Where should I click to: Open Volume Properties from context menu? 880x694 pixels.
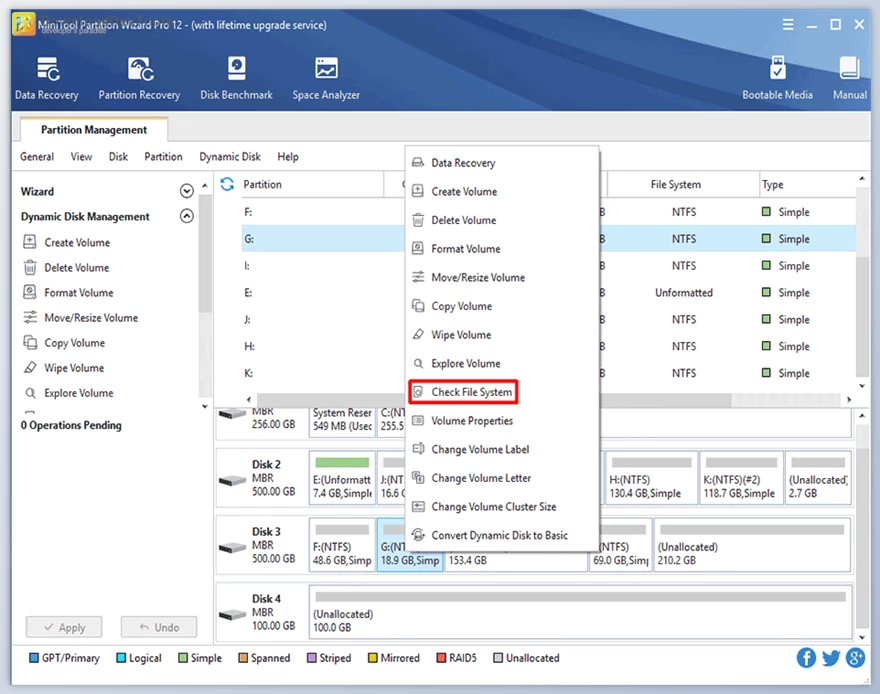click(502, 420)
